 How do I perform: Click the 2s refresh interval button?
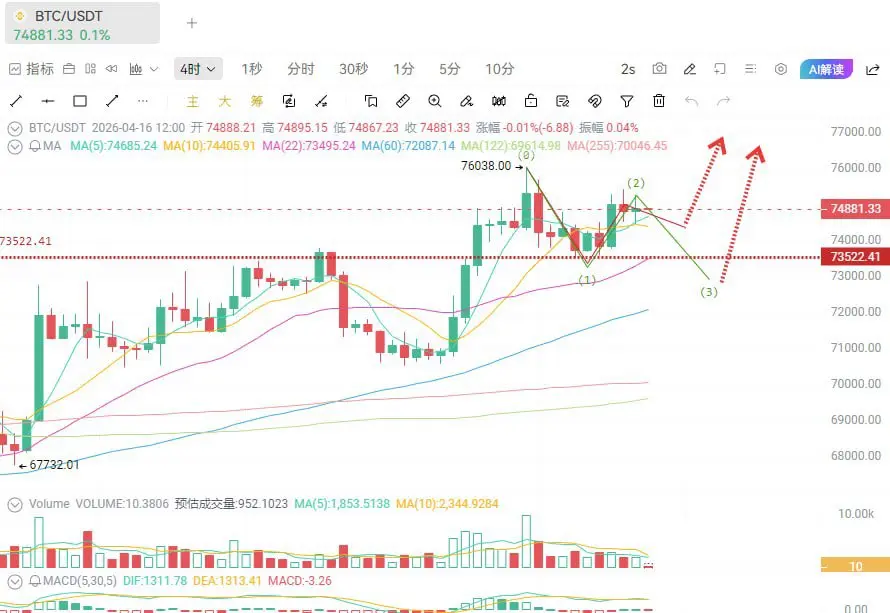(628, 69)
